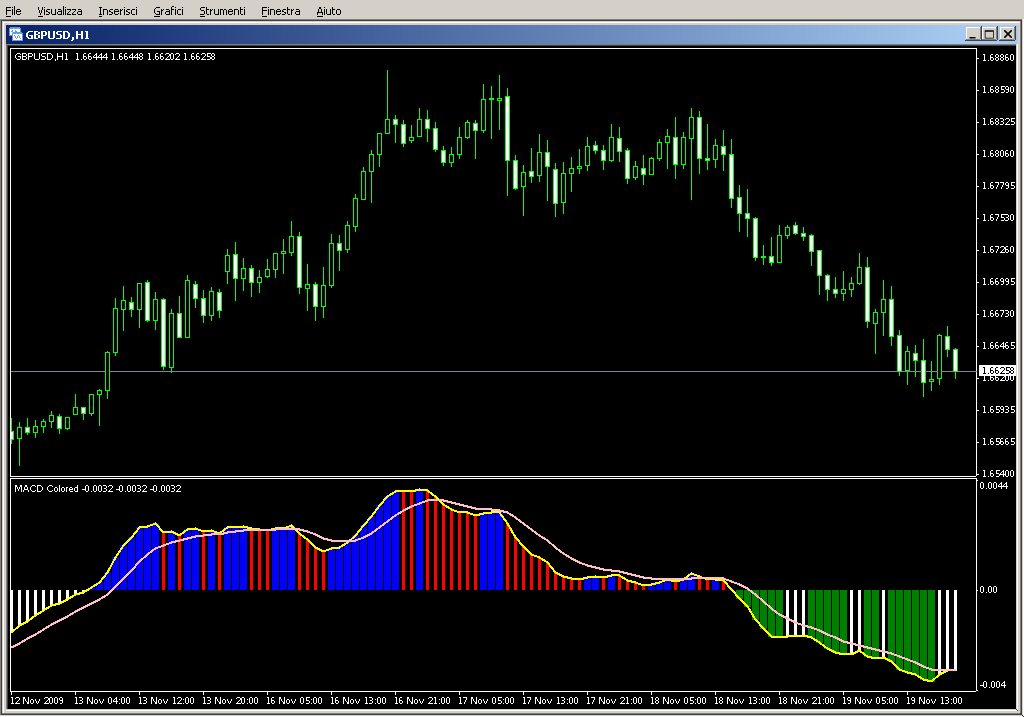Minimize the GBPUSD,H1 chart window
The height and width of the screenshot is (717, 1024).
pyautogui.click(x=973, y=34)
